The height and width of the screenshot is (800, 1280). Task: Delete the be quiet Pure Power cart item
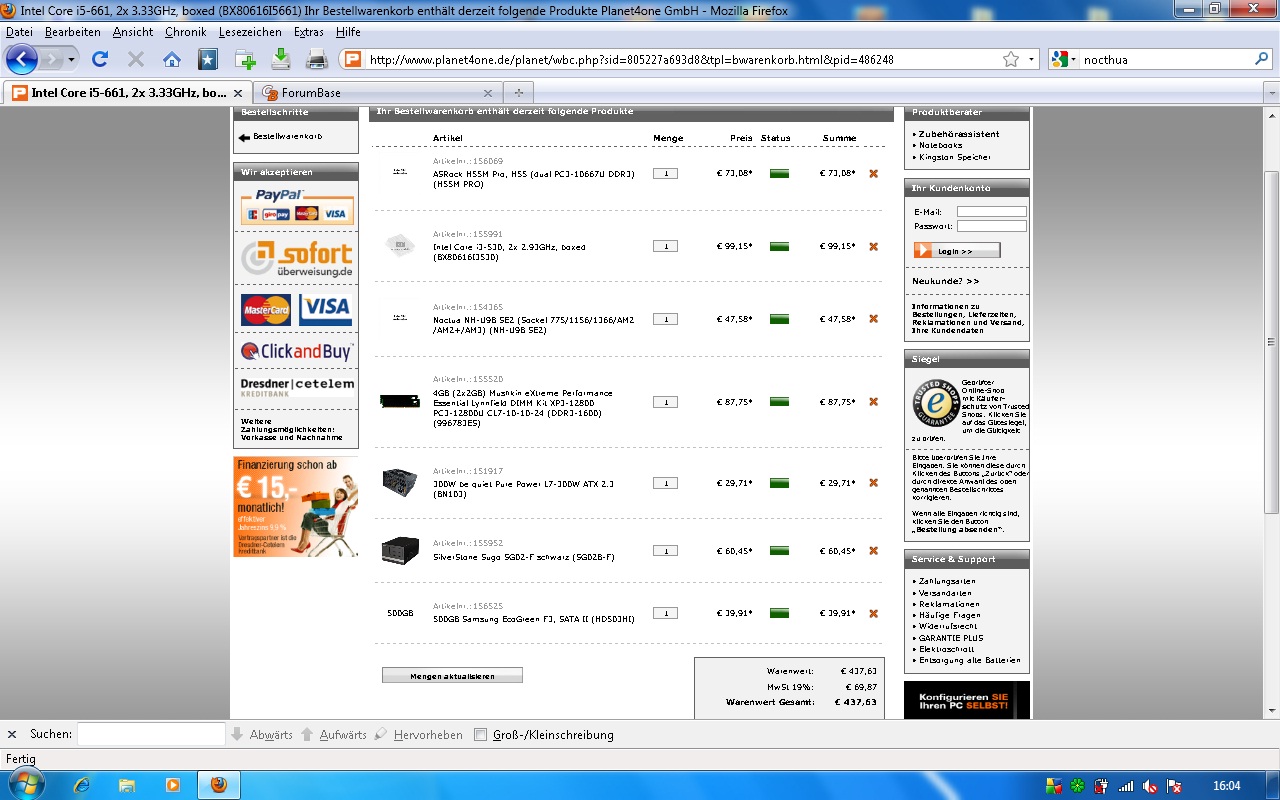[873, 483]
